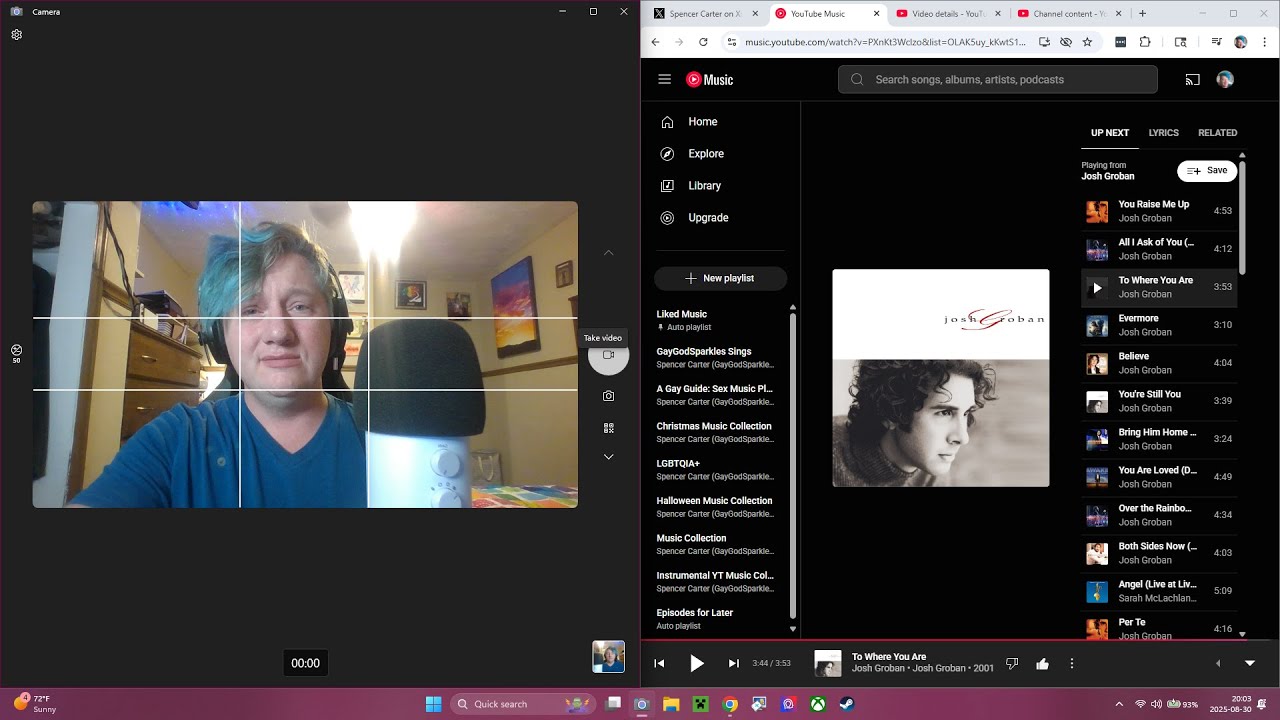Open Cast to device icon in YouTube Music
The image size is (1280, 720).
(x=1192, y=79)
